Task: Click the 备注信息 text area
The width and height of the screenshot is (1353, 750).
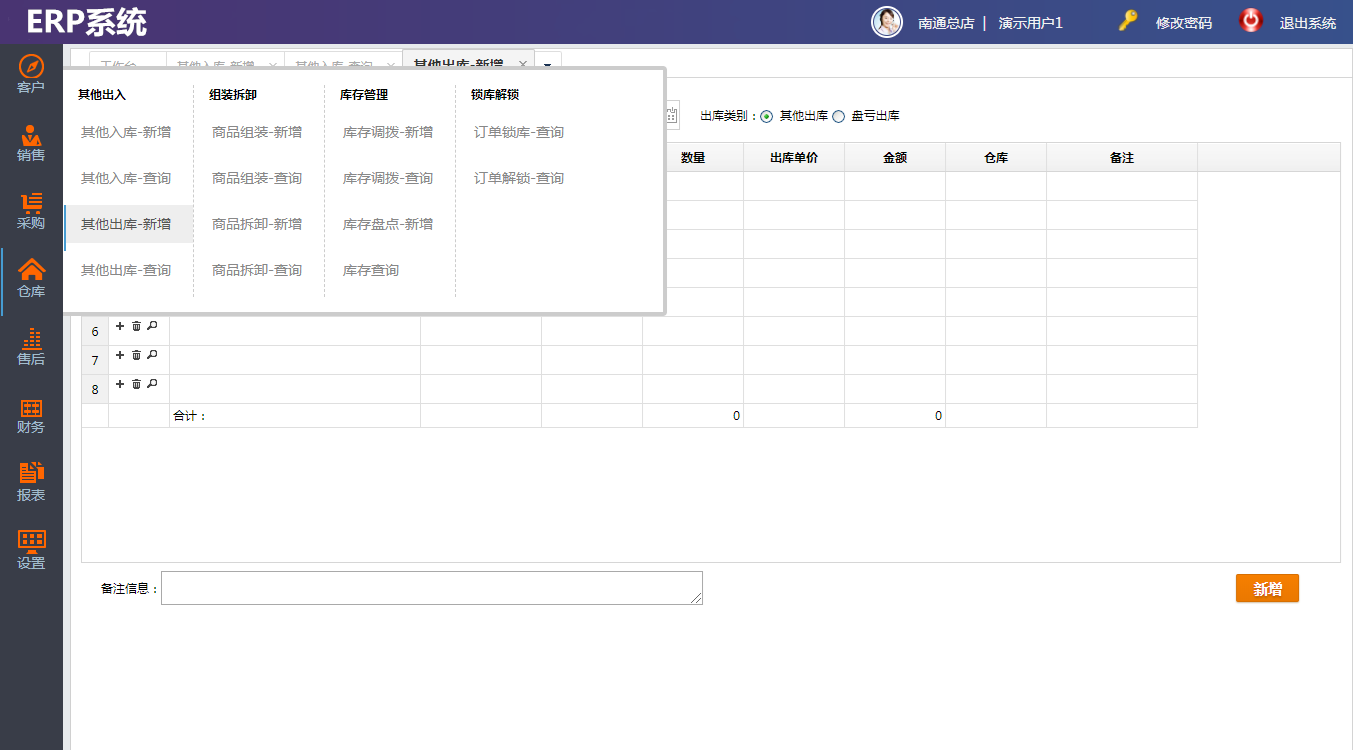Action: tap(431, 588)
